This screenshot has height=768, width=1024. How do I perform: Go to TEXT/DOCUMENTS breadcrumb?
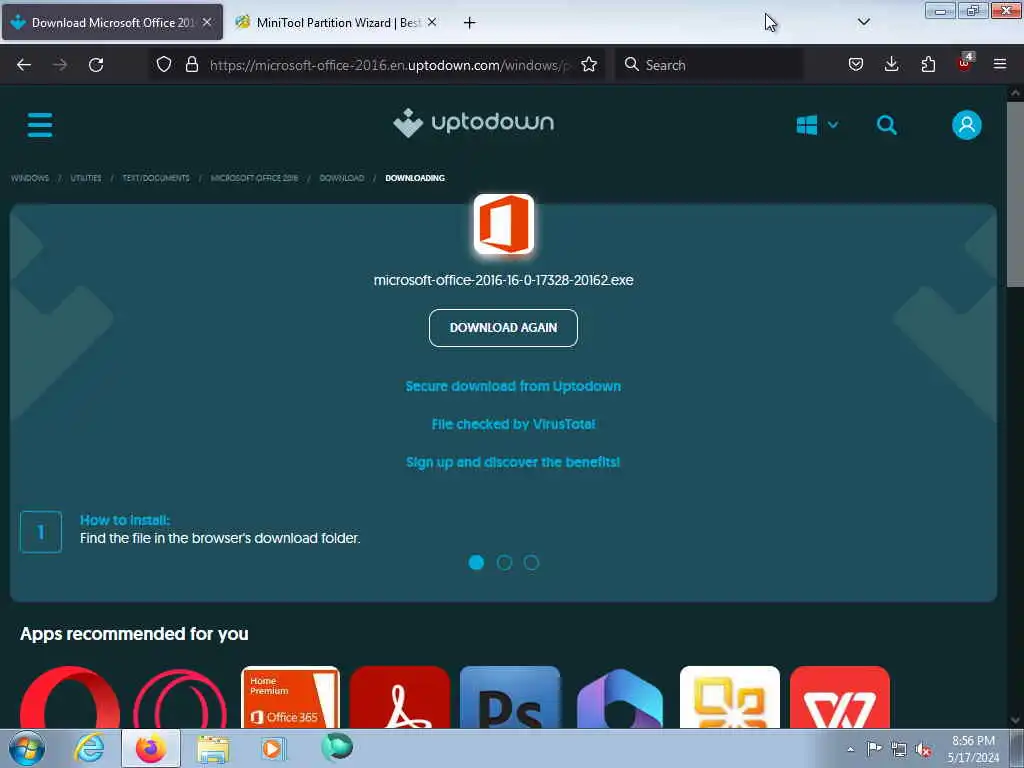point(156,178)
